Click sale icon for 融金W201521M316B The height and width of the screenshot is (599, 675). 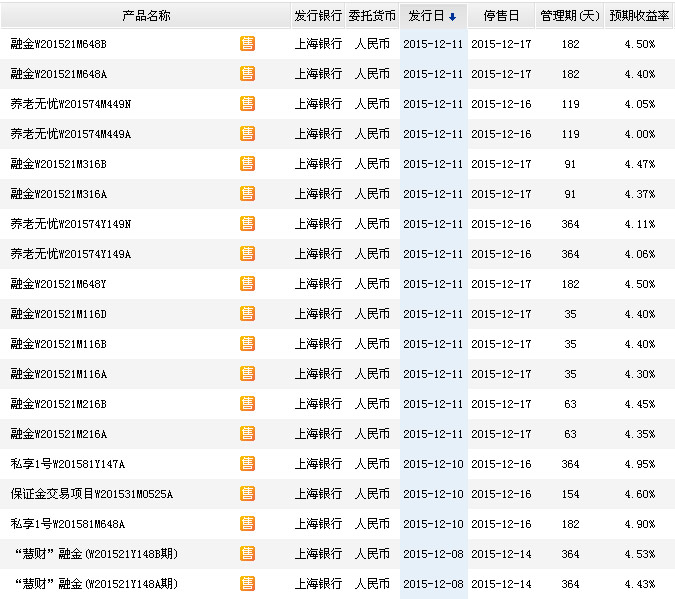point(248,164)
